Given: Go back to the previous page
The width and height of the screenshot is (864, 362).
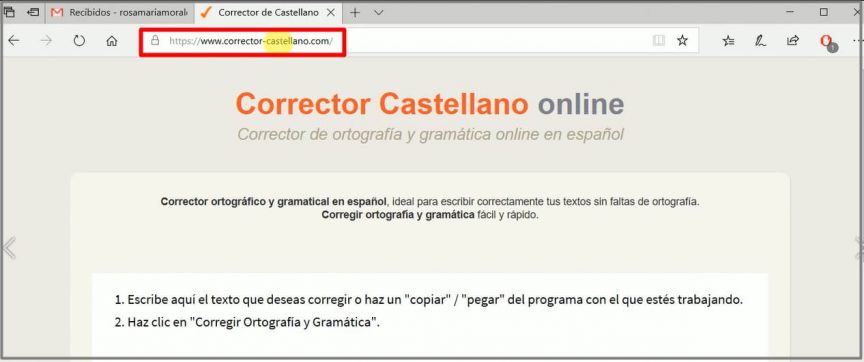Looking at the screenshot, I should pos(14,40).
